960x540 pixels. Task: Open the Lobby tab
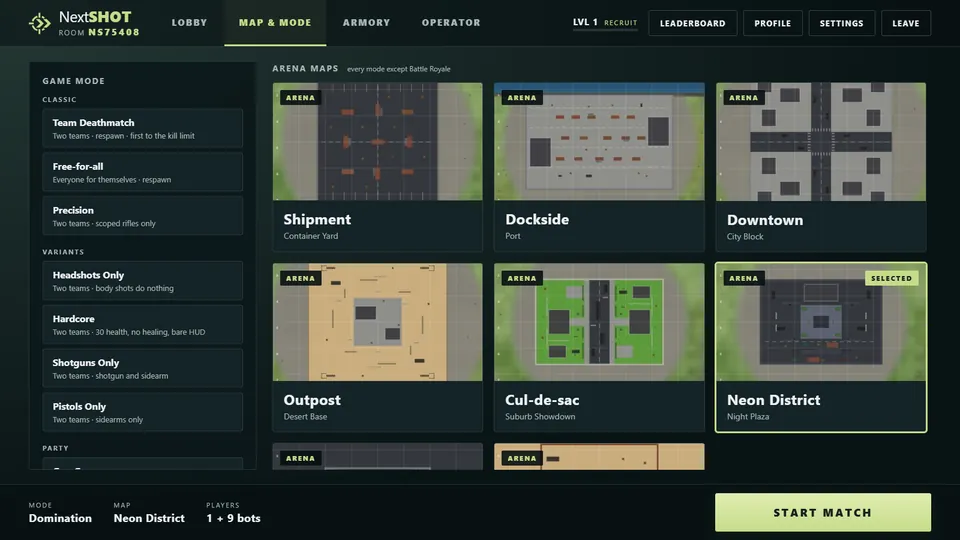coord(189,23)
